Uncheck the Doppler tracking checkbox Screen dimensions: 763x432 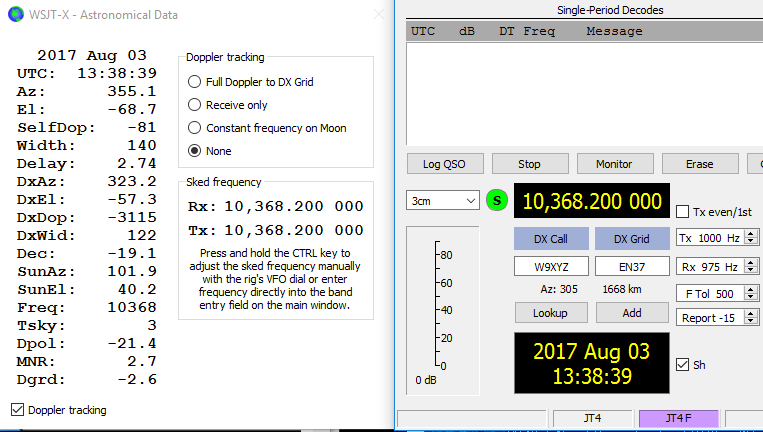(16, 410)
